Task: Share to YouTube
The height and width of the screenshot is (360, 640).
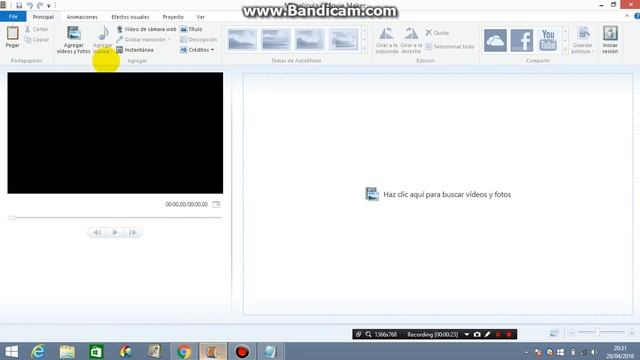Action: [548, 40]
